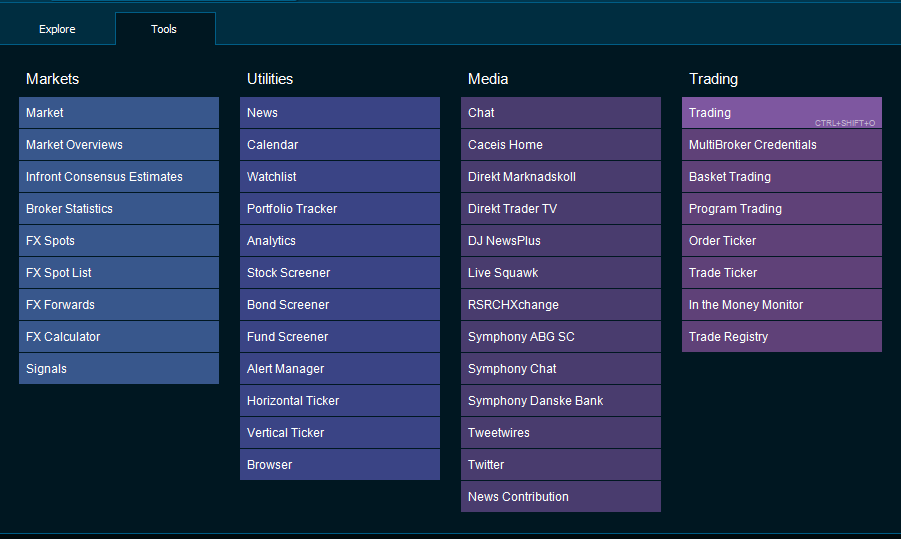Image resolution: width=901 pixels, height=539 pixels.
Task: Open Chat under Media
Action: point(561,113)
